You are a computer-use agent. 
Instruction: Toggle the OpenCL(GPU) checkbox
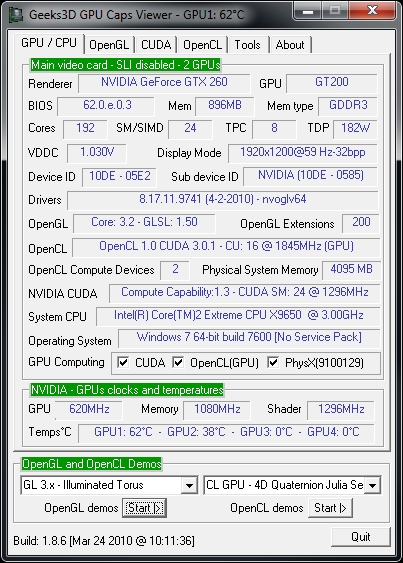pyautogui.click(x=178, y=362)
